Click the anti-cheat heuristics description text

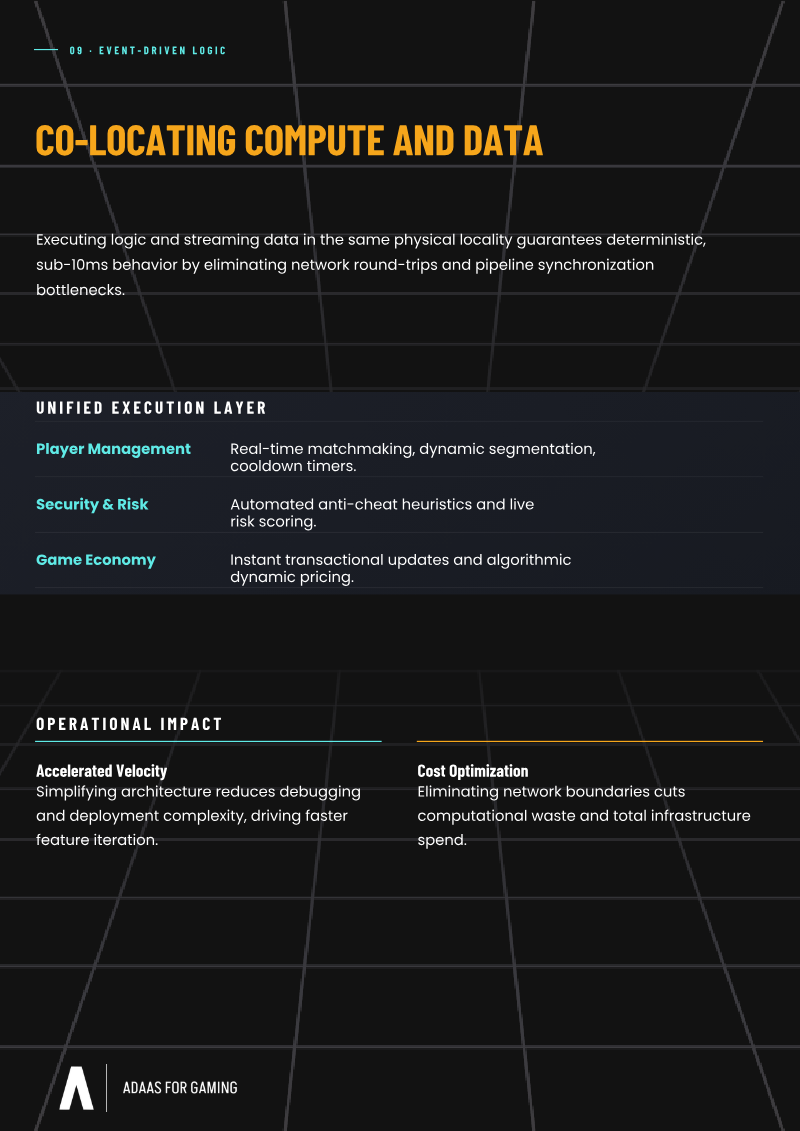pyautogui.click(x=382, y=513)
